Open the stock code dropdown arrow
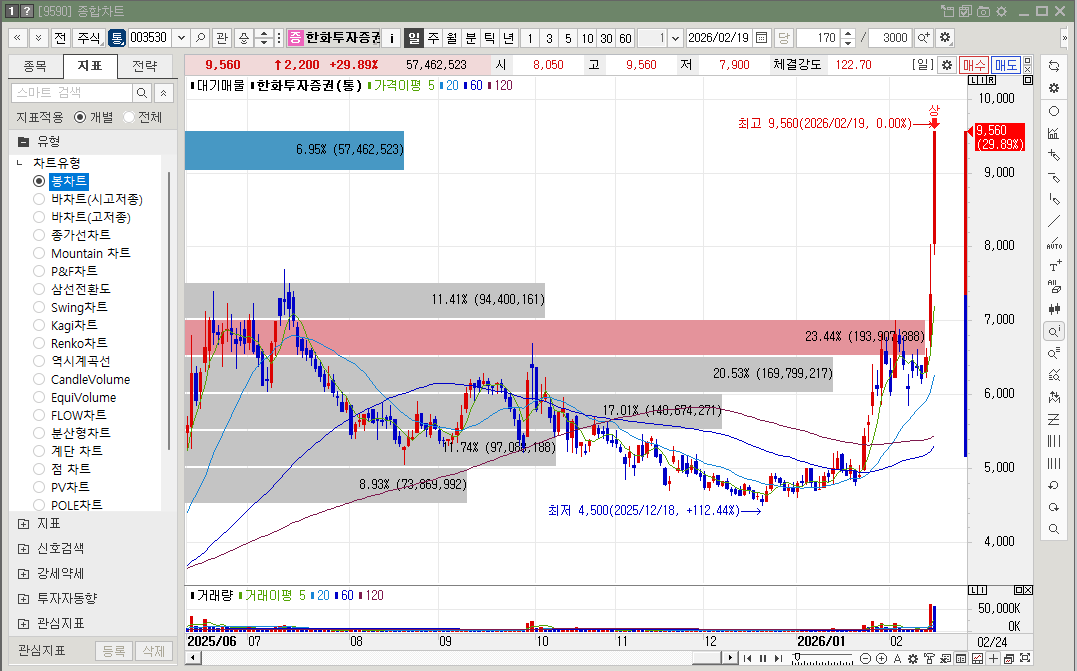Viewport: 1077px width, 671px height. coord(181,38)
